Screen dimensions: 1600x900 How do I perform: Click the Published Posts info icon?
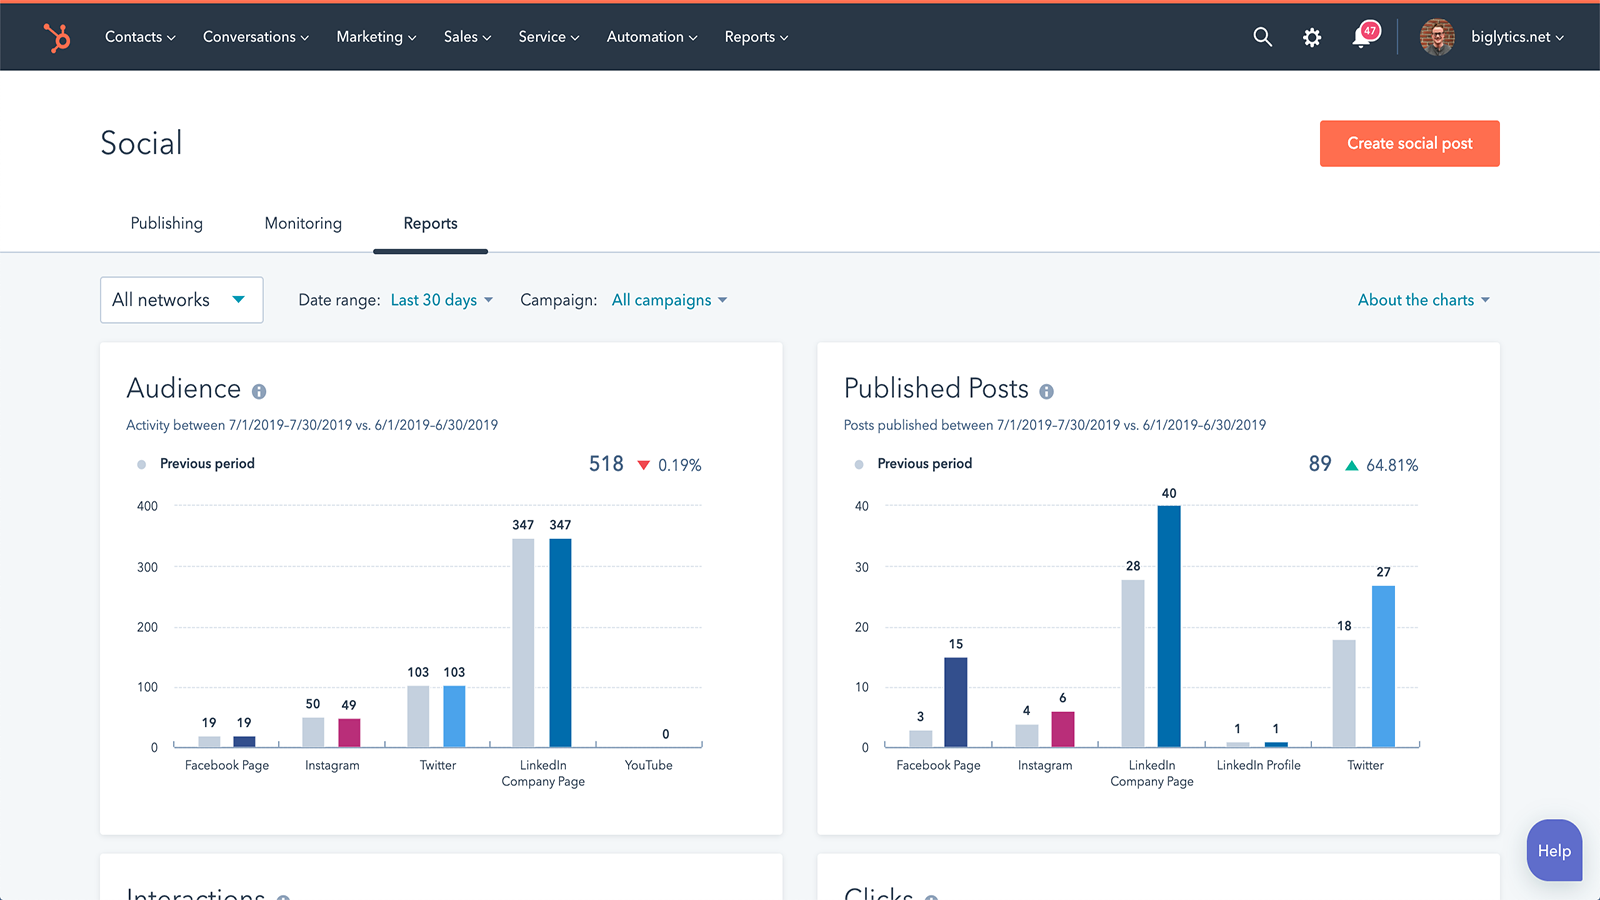coord(1046,391)
